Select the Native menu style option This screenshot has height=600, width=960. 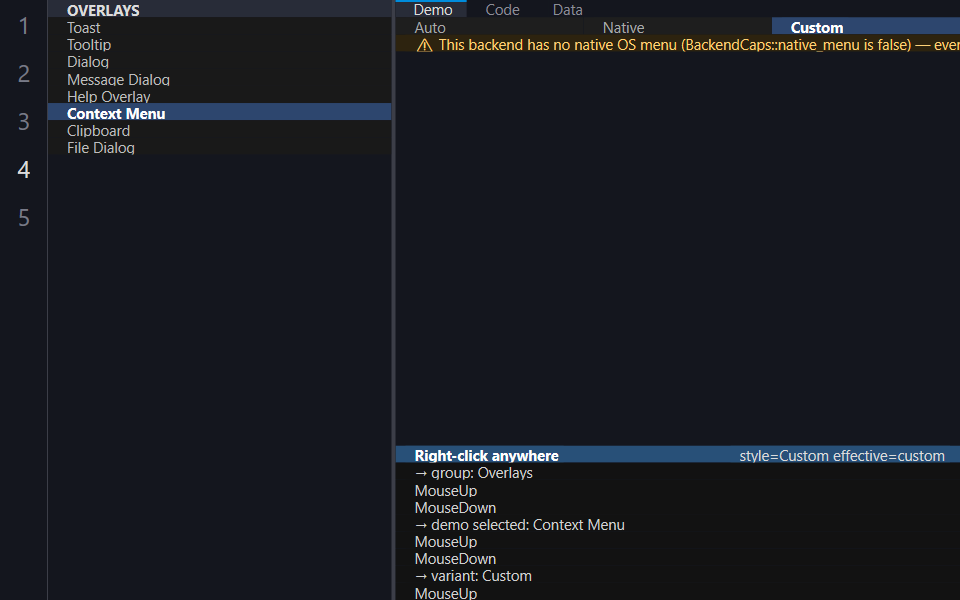678,28
